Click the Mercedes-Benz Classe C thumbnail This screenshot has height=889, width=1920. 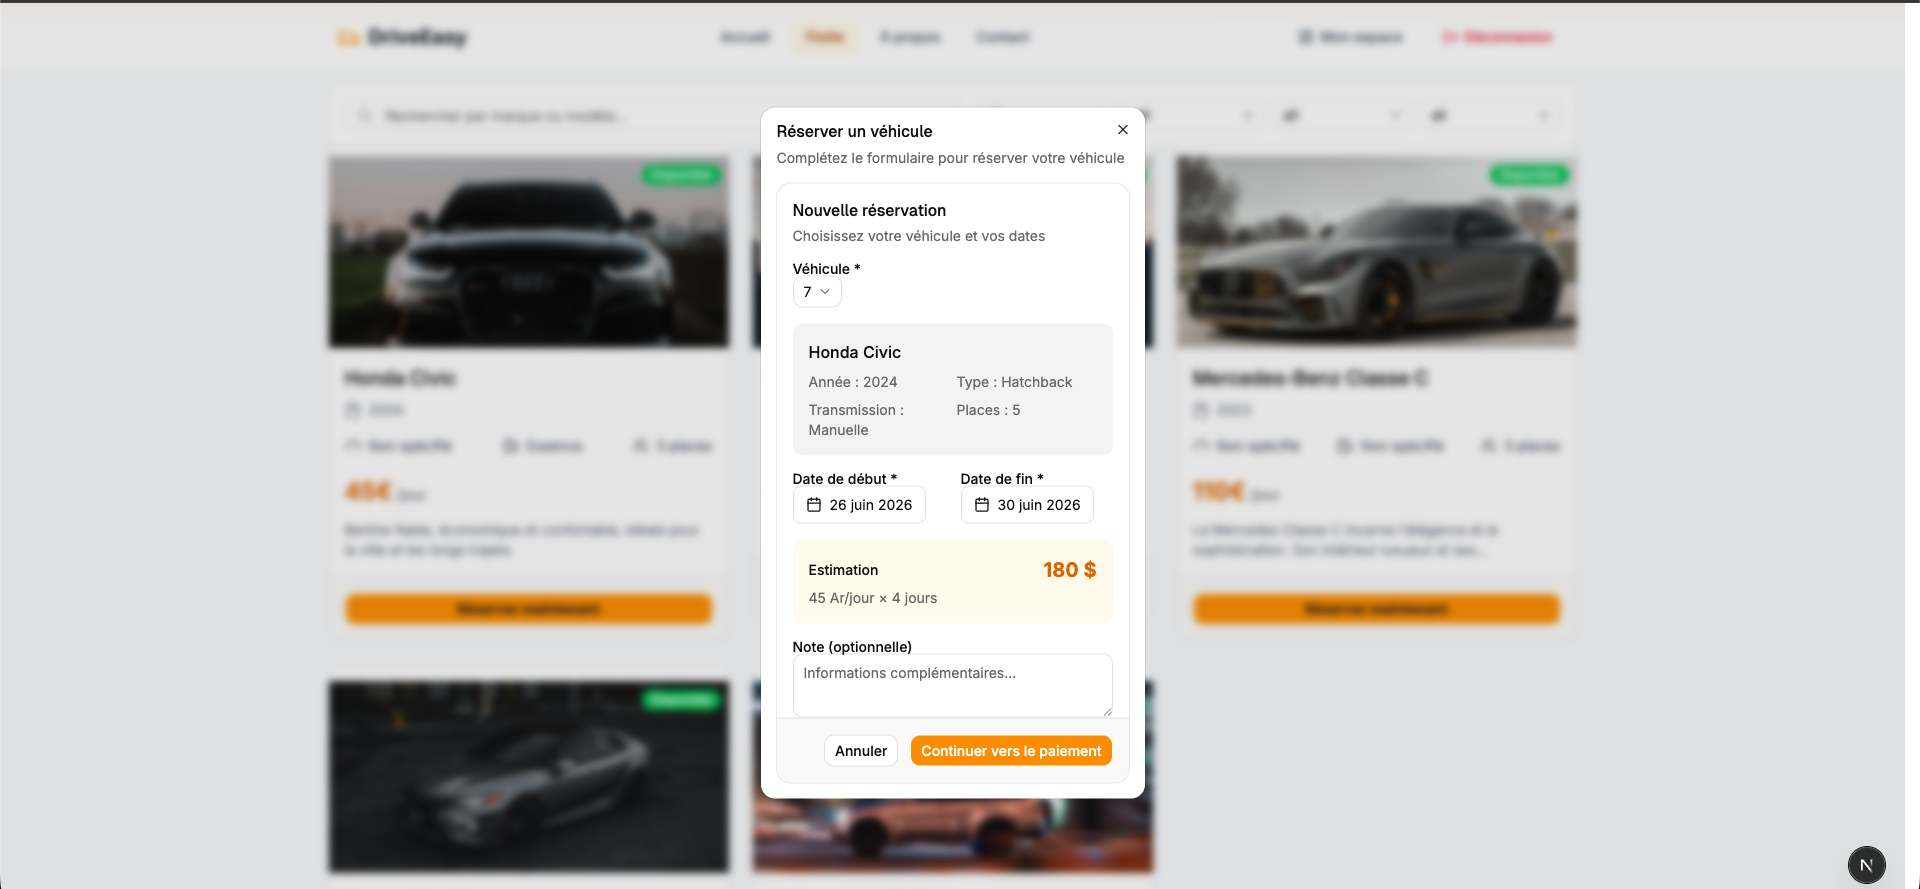pos(1376,252)
